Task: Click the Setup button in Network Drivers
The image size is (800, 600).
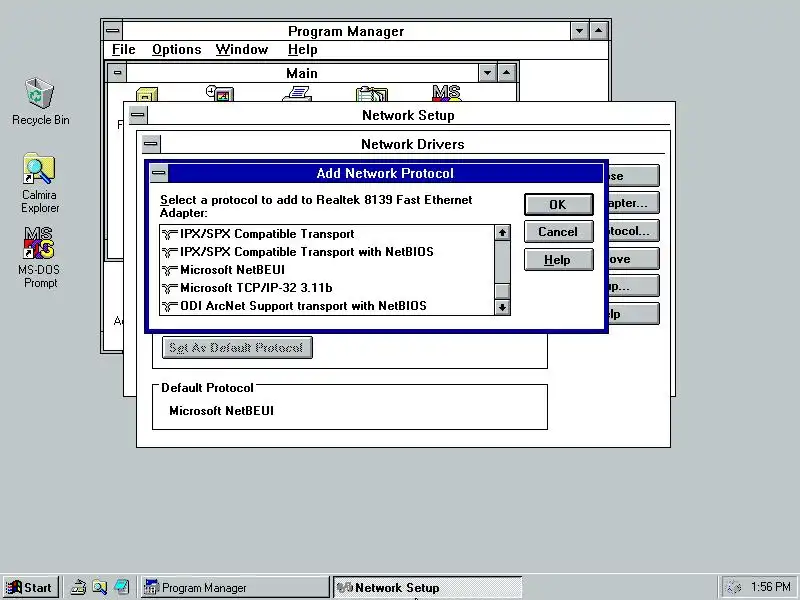Action: pos(633,286)
